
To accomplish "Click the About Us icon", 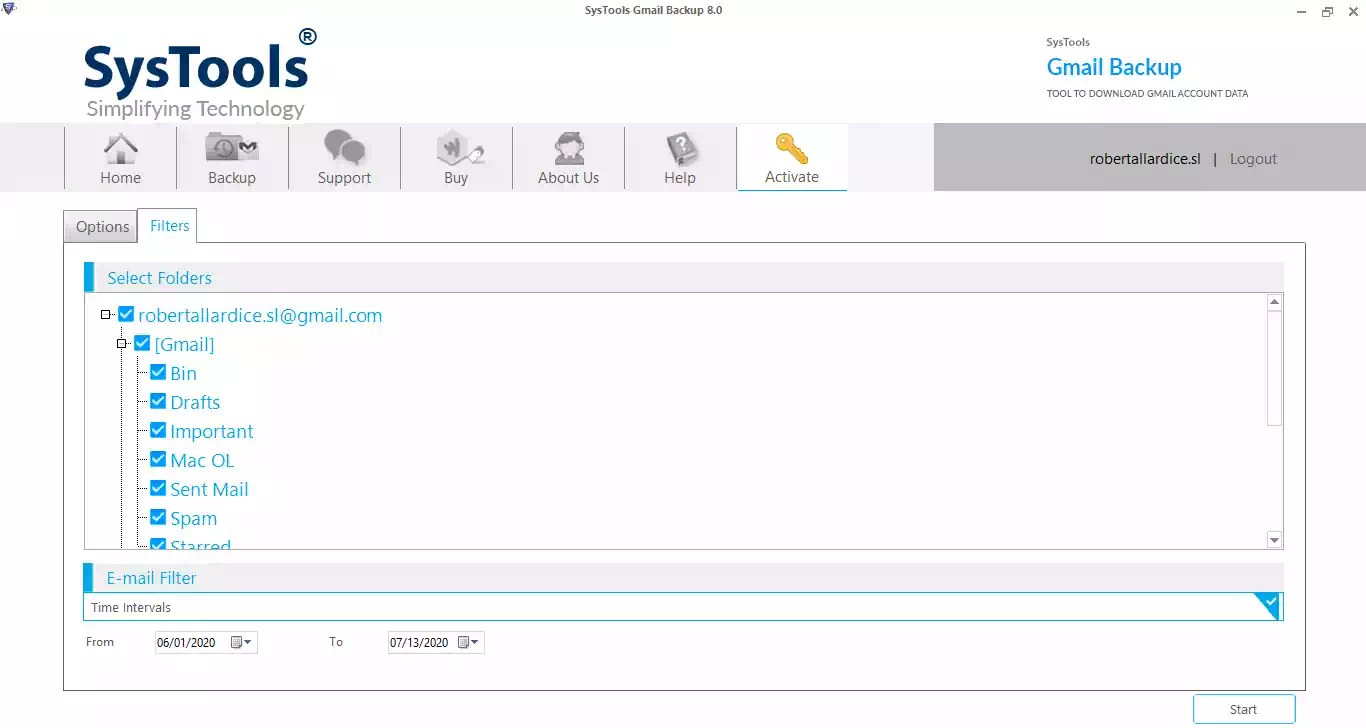I will click(x=568, y=148).
